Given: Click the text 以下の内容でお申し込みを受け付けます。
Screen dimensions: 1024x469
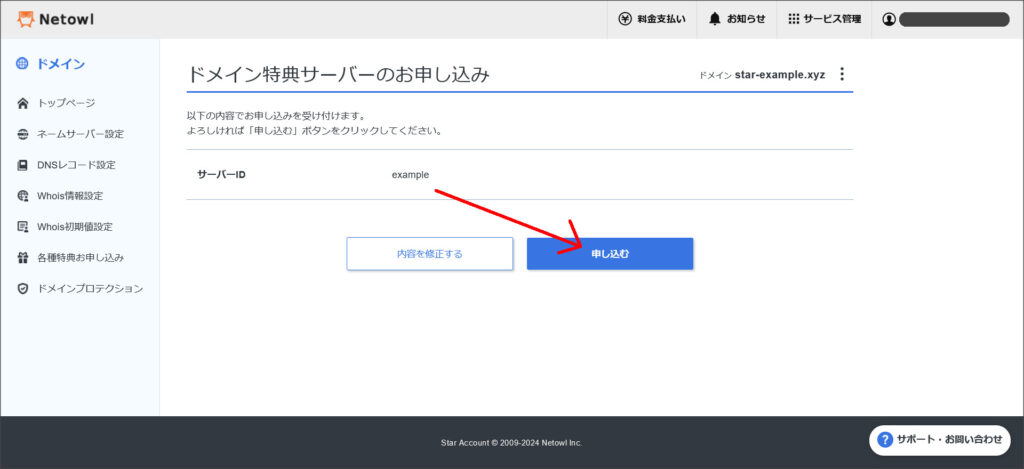Looking at the screenshot, I should coord(276,116).
